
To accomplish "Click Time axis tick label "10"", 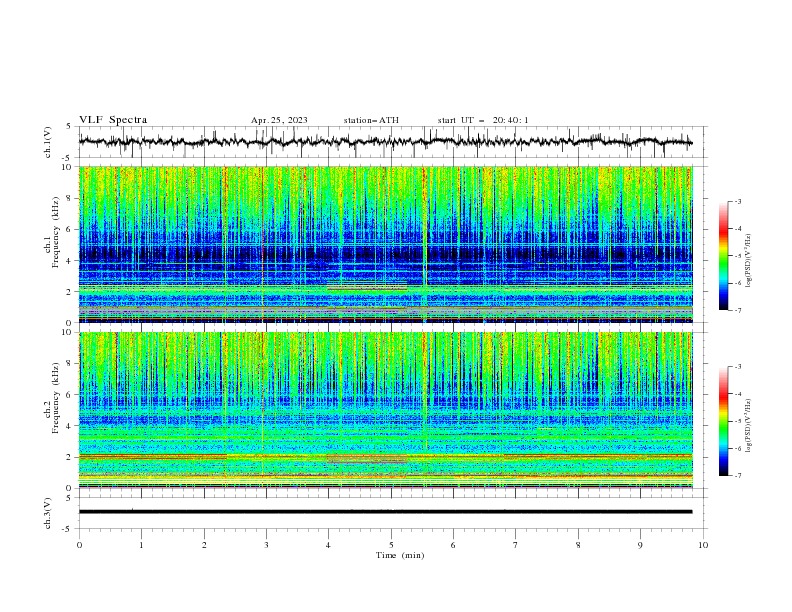I will (x=703, y=545).
